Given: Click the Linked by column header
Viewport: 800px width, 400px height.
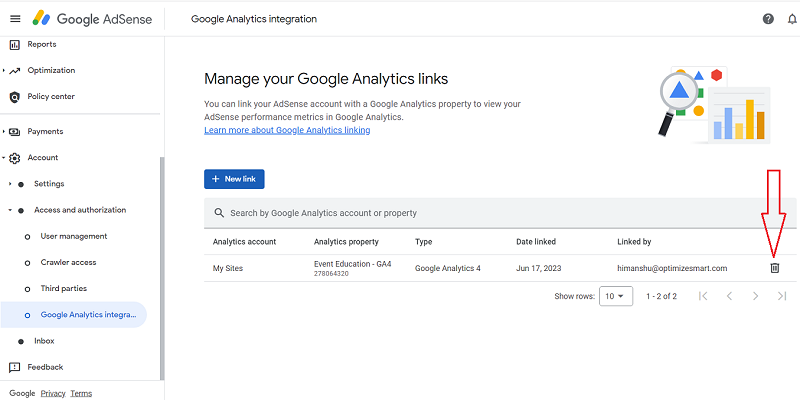Looking at the screenshot, I should pos(634,242).
